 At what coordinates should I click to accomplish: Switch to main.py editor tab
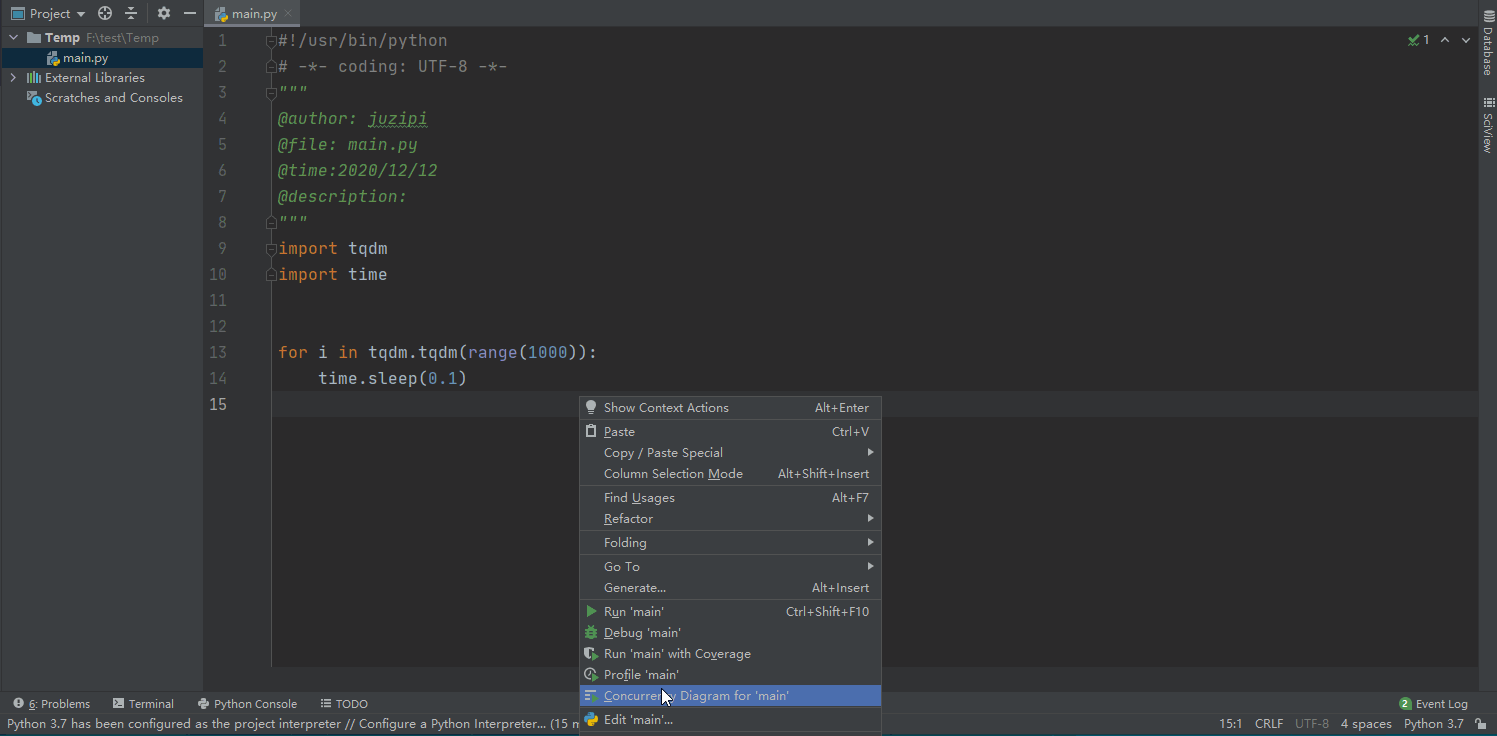(x=254, y=15)
